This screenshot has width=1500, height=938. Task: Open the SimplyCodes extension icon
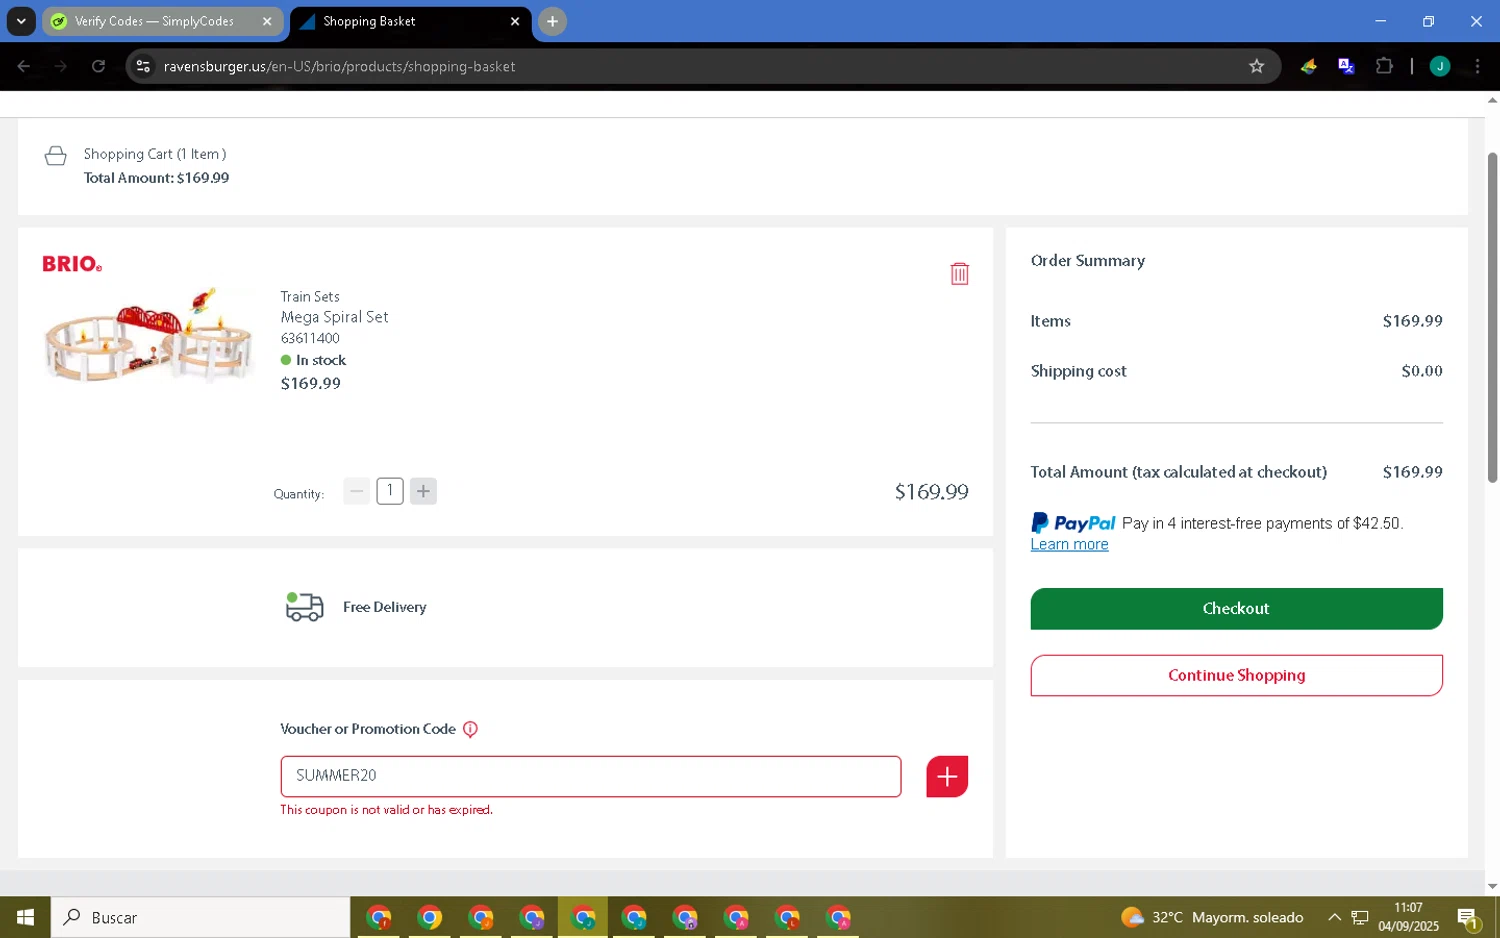(x=1308, y=66)
